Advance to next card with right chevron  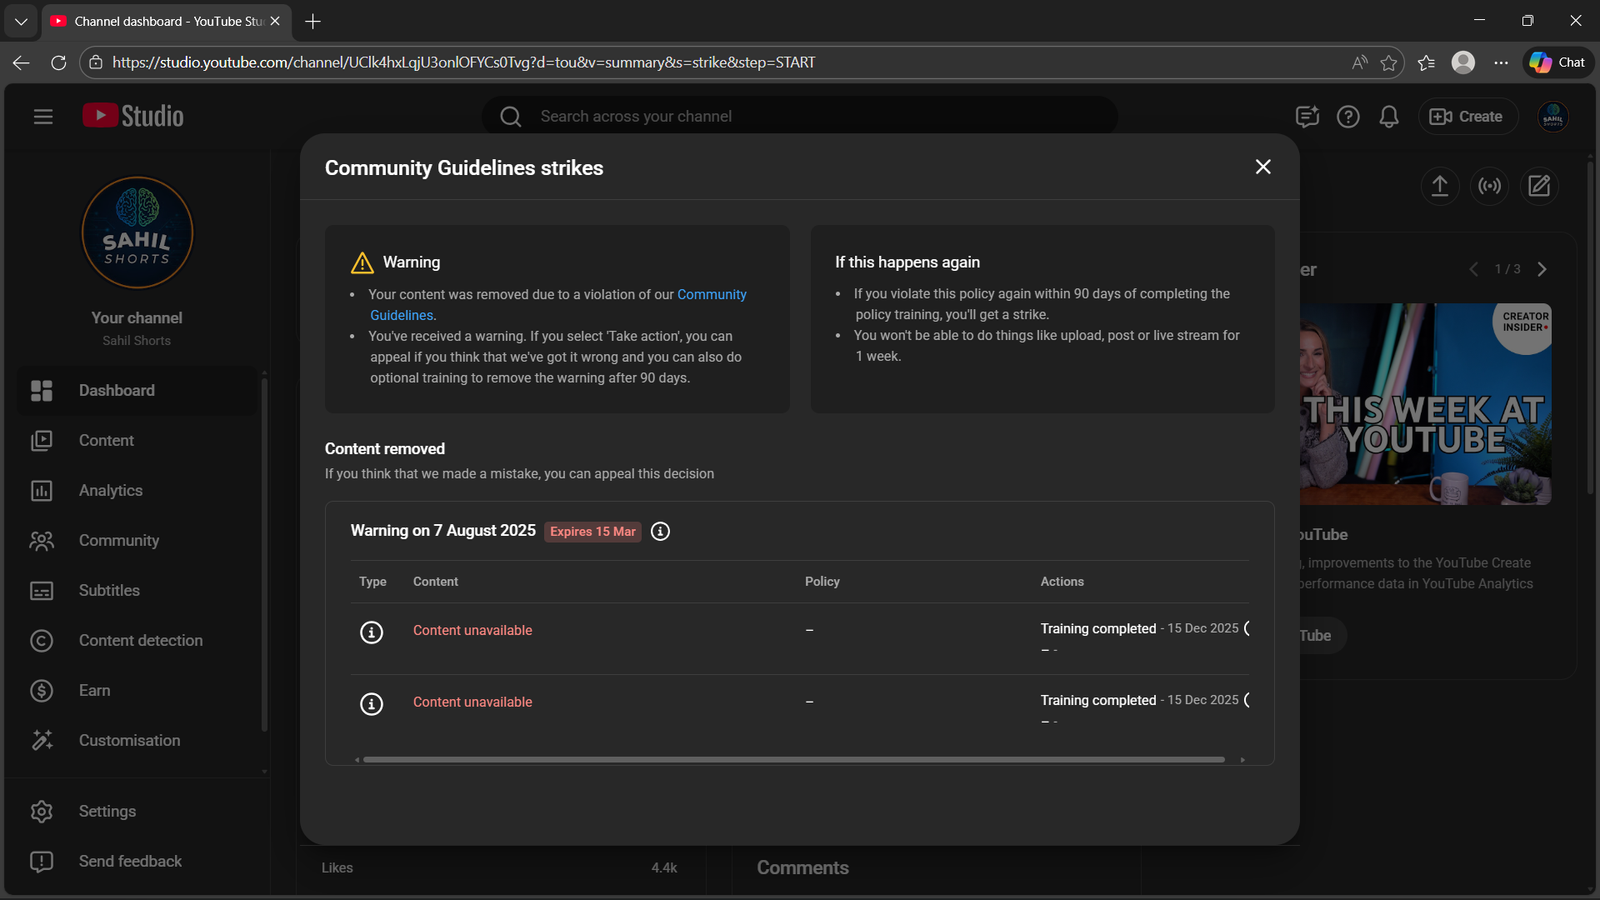(x=1542, y=269)
